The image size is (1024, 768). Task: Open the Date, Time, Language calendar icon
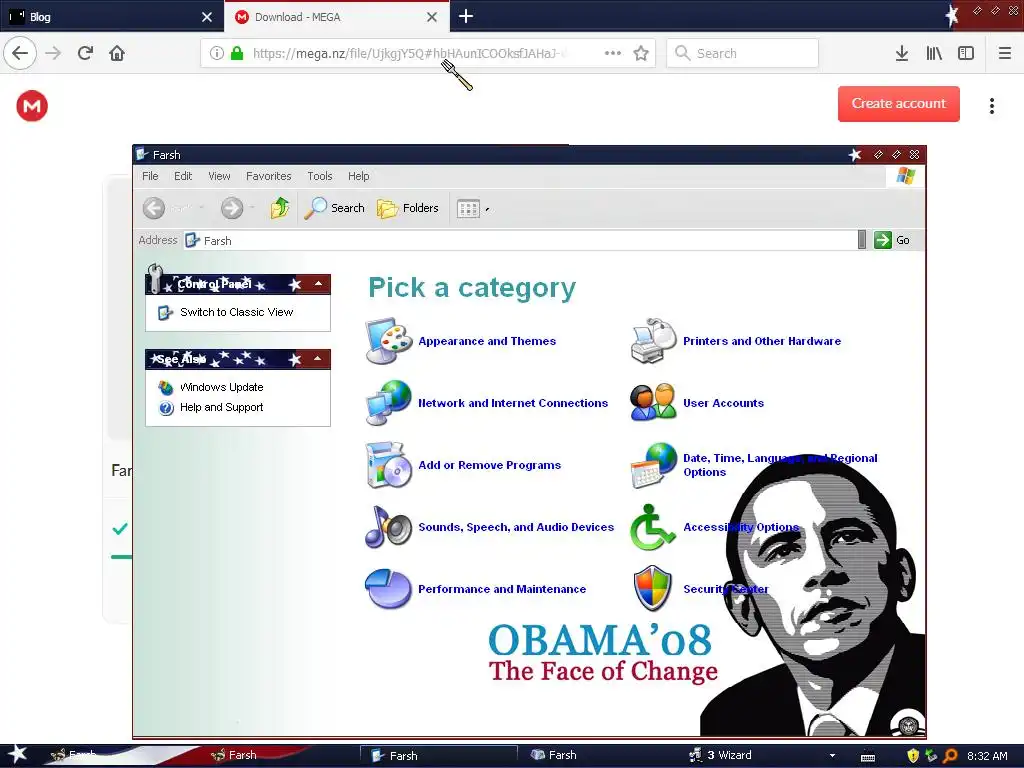coord(654,465)
